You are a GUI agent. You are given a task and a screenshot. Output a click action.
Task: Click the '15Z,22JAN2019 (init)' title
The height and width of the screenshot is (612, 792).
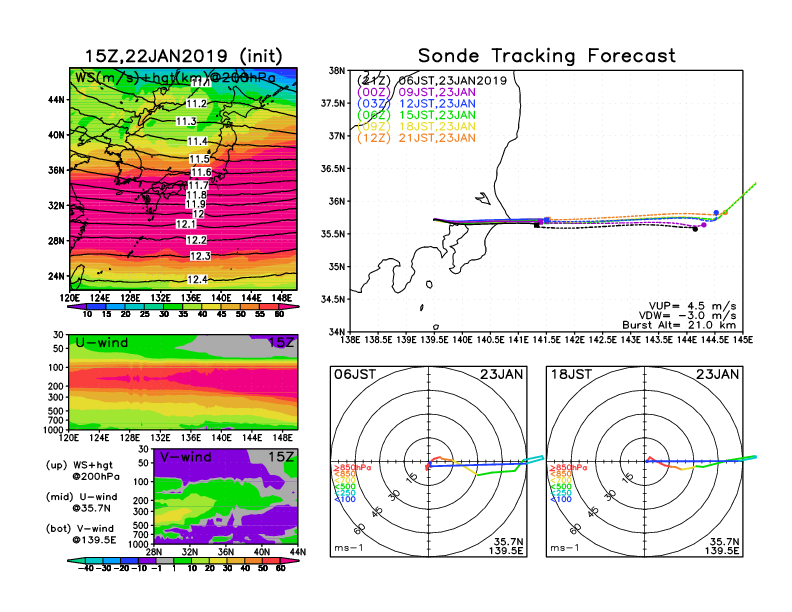(x=183, y=56)
